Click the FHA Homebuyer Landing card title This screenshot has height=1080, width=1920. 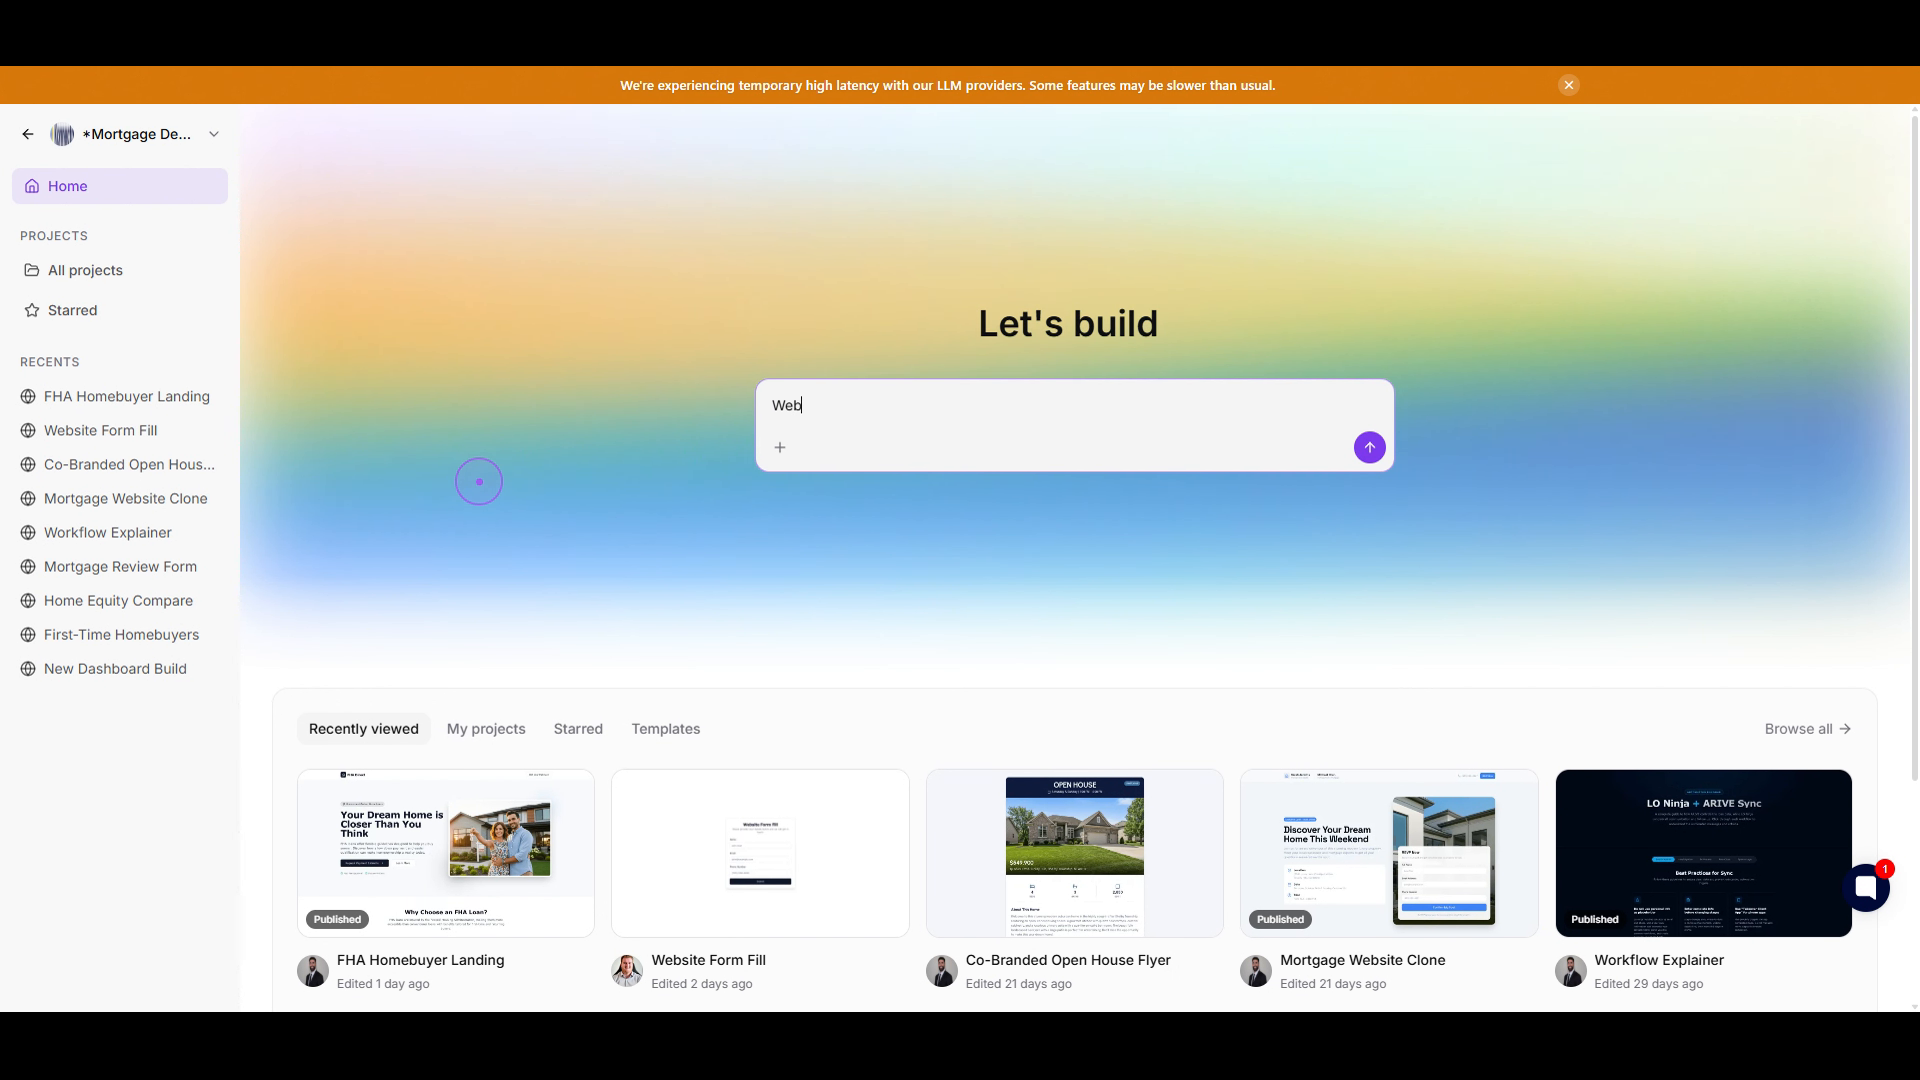[421, 960]
